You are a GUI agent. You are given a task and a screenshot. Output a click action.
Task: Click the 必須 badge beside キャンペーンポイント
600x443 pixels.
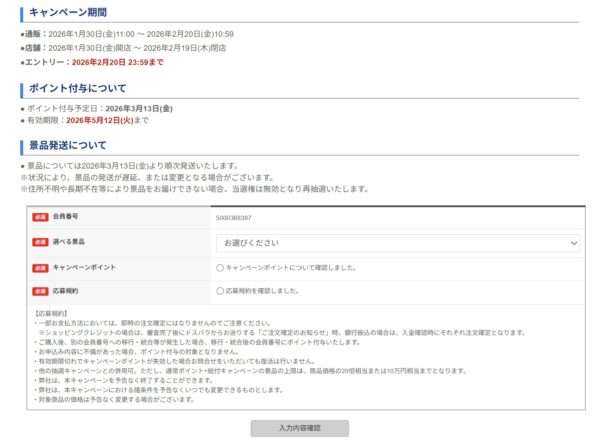40,268
